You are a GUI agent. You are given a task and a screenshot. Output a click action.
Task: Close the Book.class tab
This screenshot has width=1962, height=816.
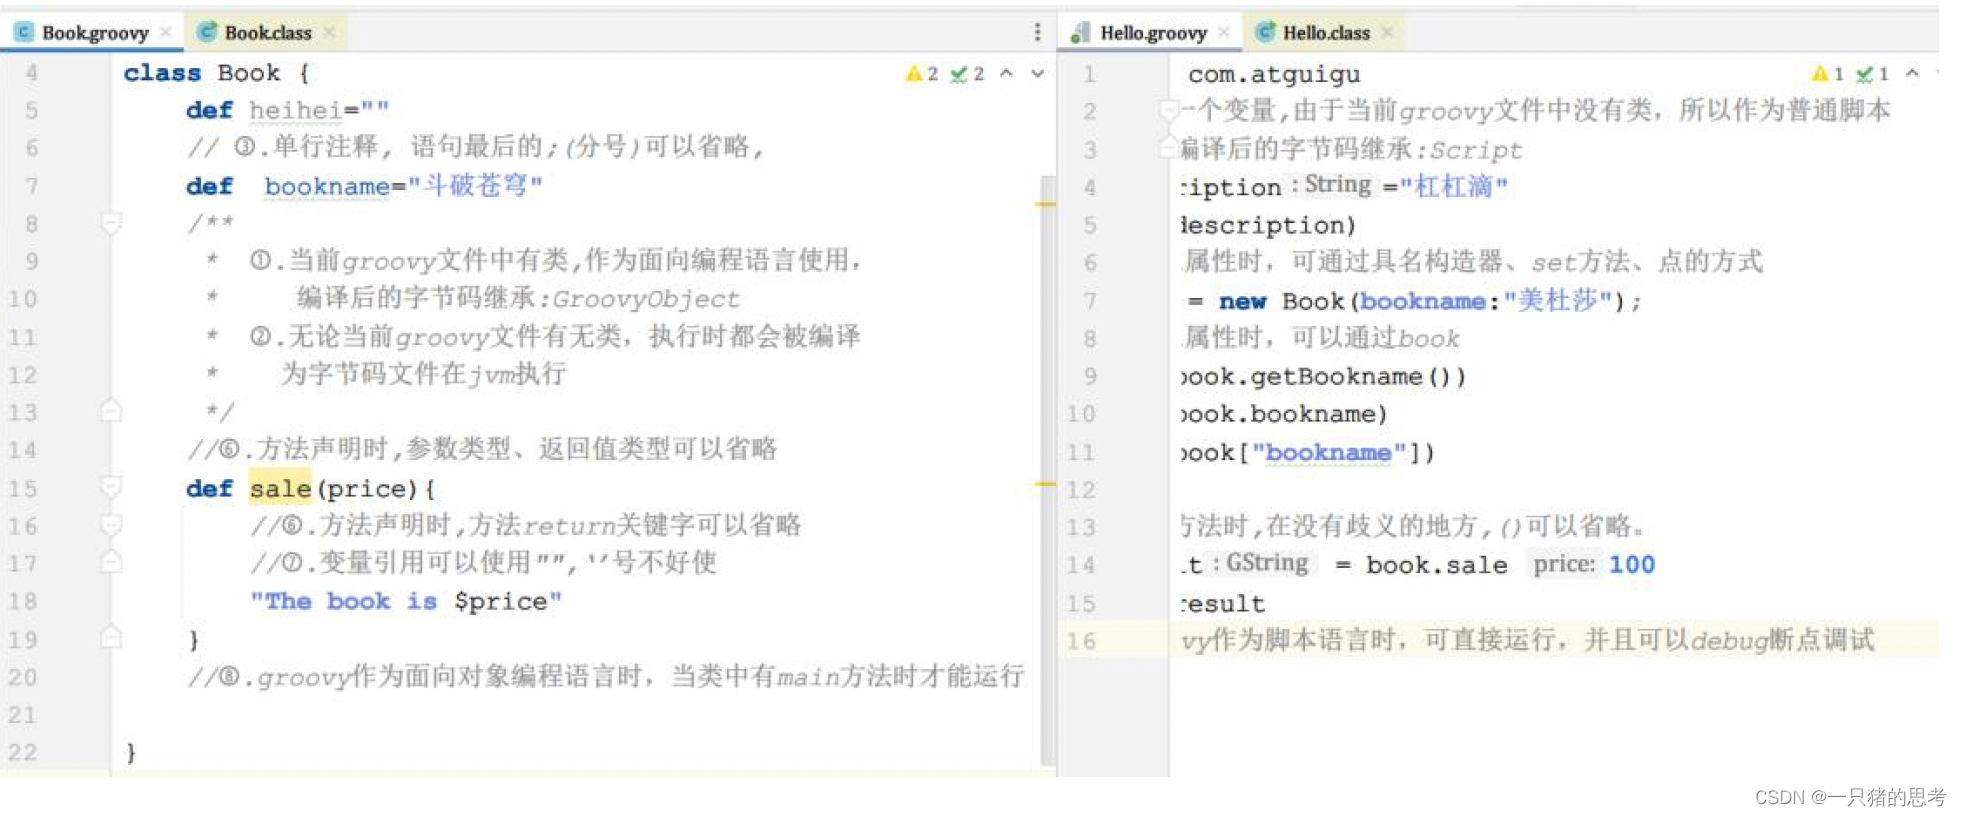point(329,33)
